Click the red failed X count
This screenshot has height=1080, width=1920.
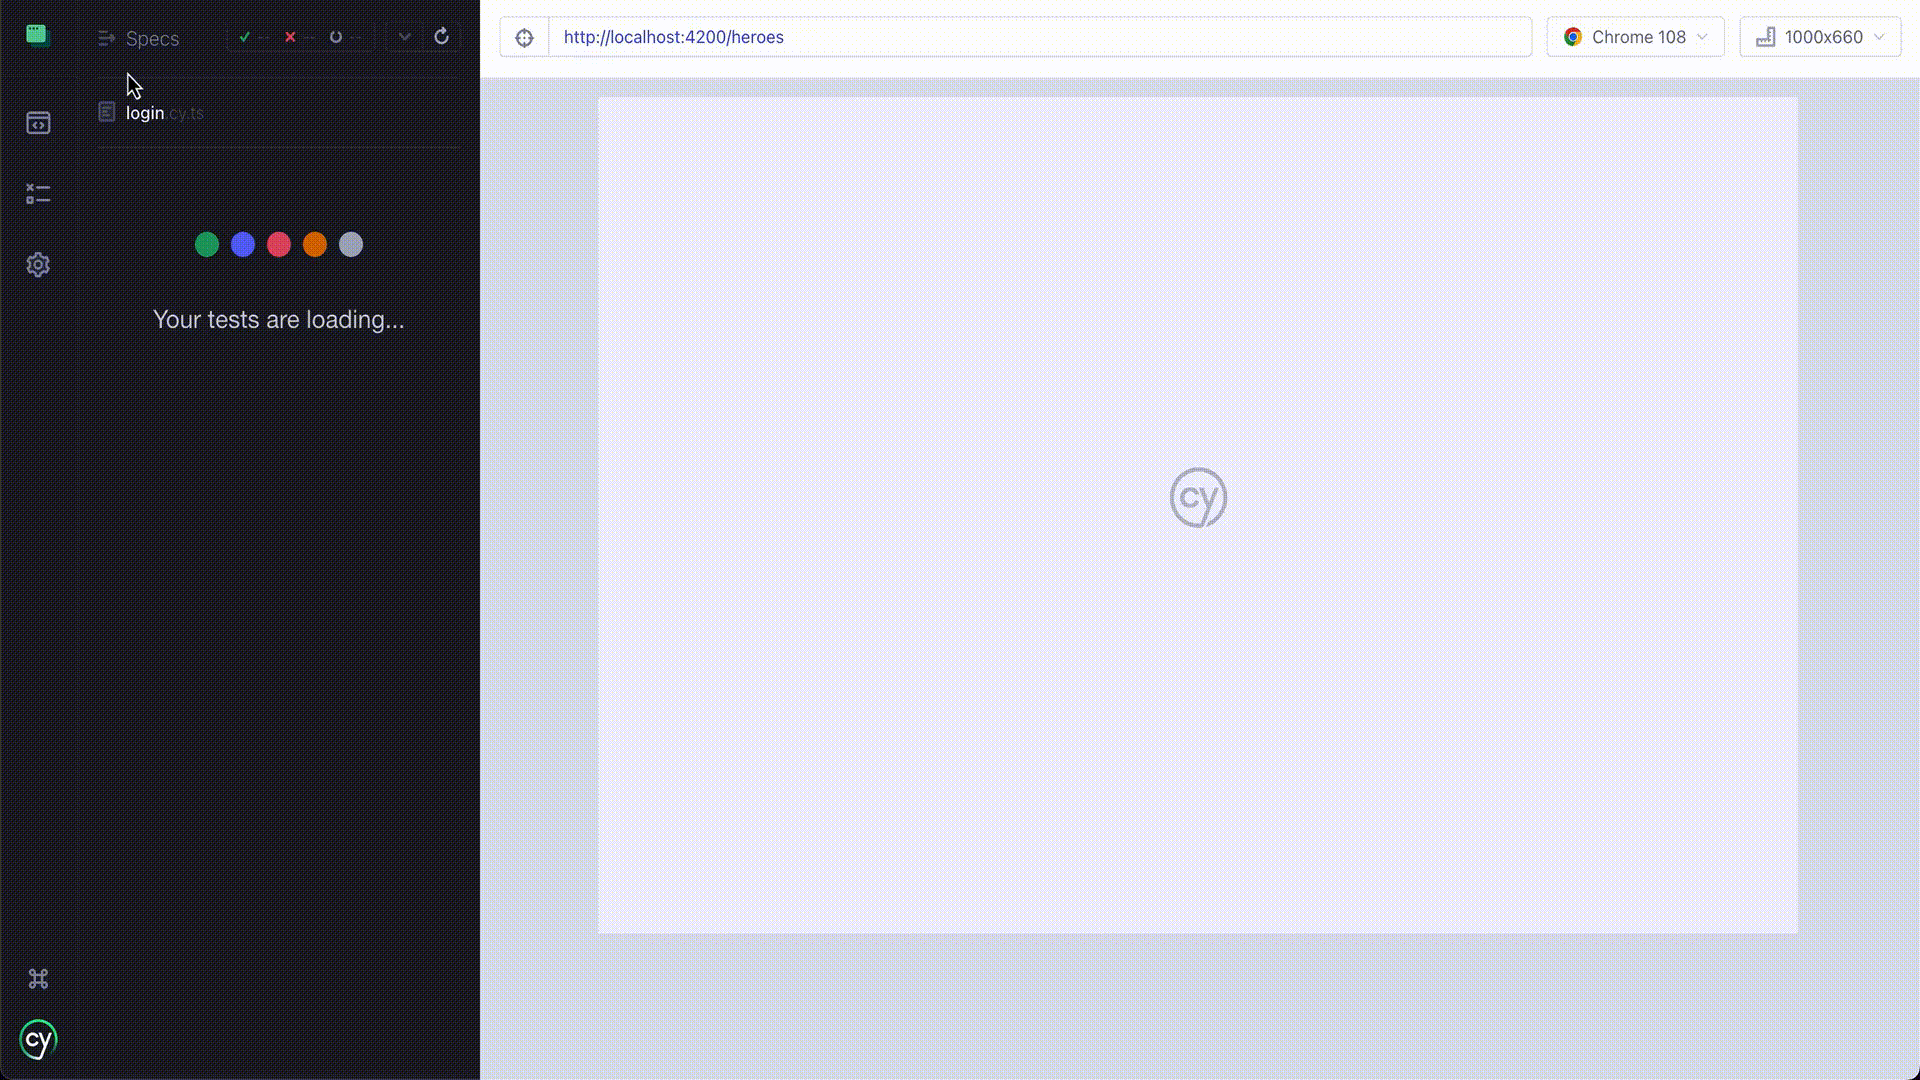(x=290, y=37)
